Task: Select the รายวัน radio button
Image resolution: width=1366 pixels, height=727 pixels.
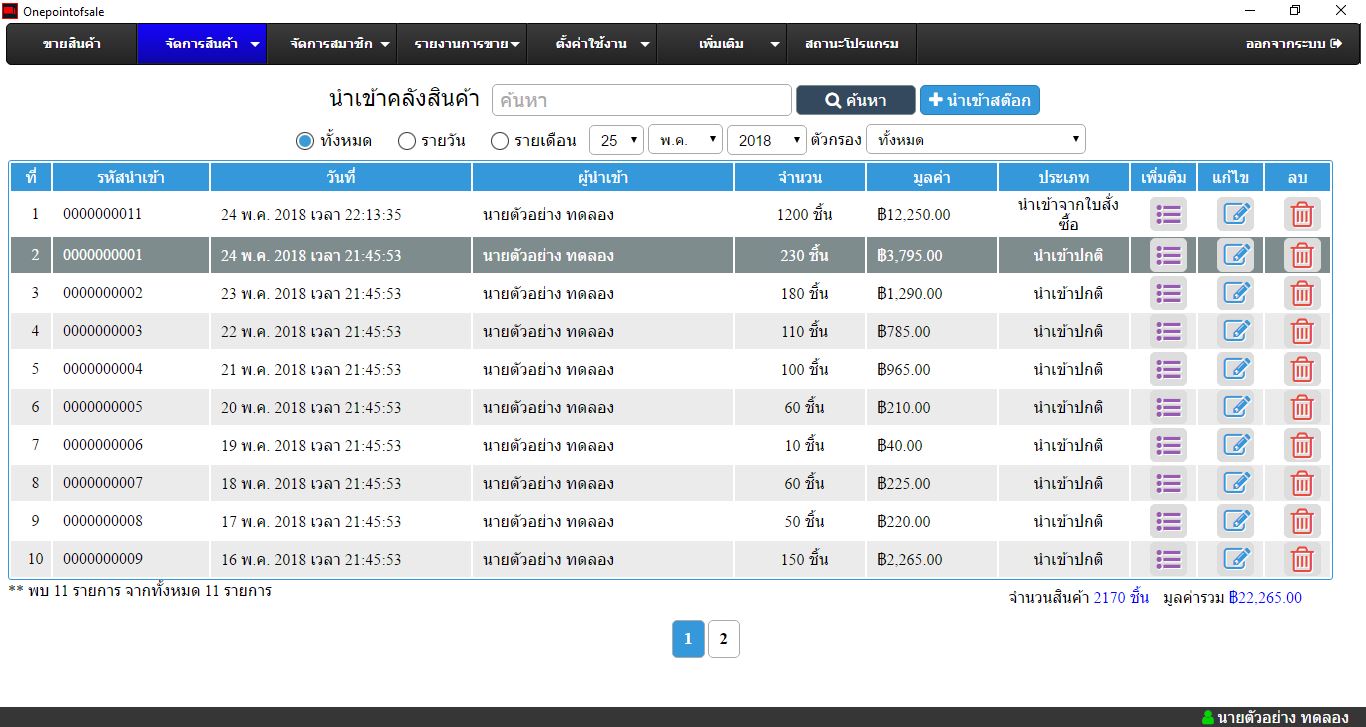Action: pyautogui.click(x=407, y=141)
